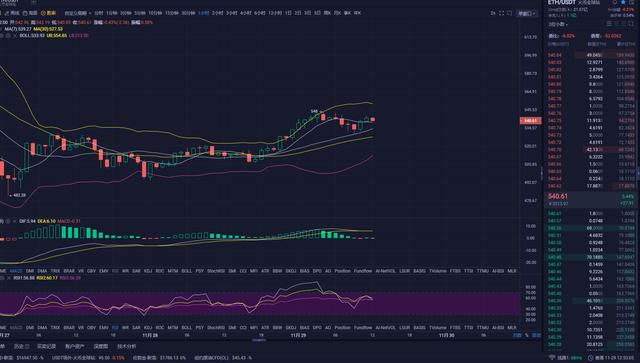Click the clock icon in status bar
Screen dimensions: 640x363
tap(590, 358)
